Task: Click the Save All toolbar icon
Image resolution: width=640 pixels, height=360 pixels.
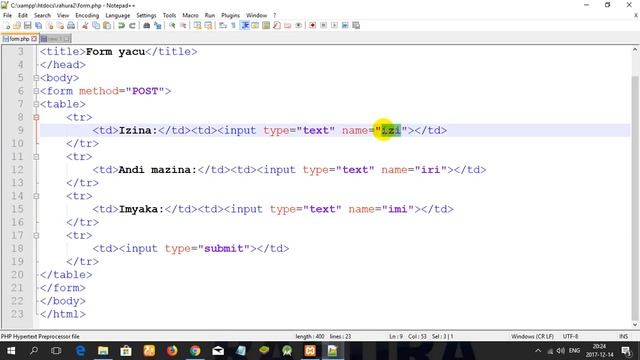Action: pos(38,25)
